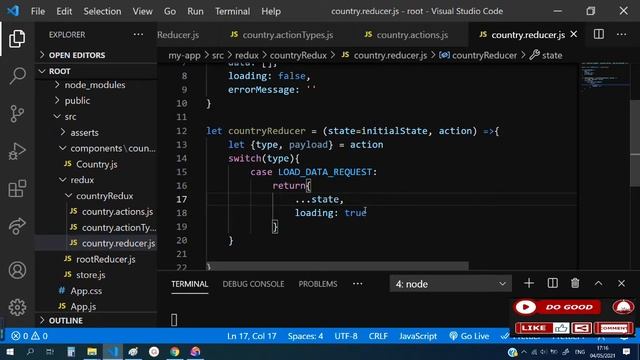The image size is (640, 360).
Task: Open the File menu
Action: (38, 11)
